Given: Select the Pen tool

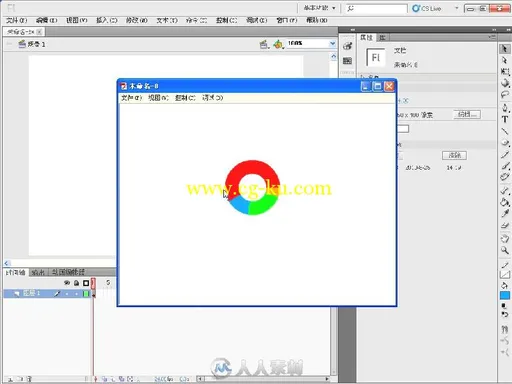Looking at the screenshot, I should pos(505,108).
